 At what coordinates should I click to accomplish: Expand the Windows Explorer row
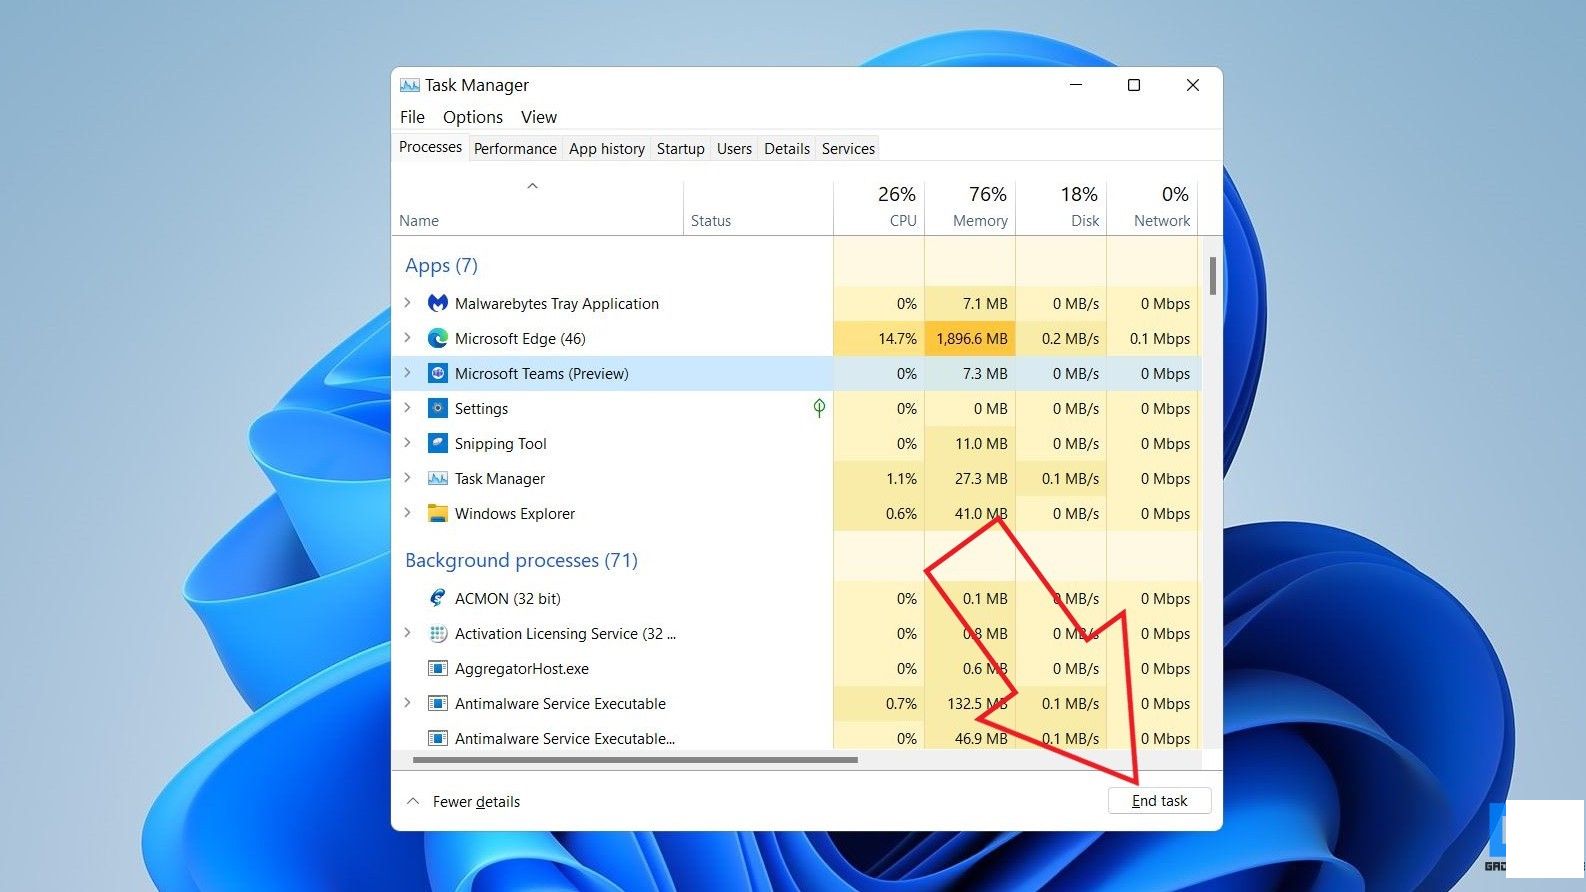407,512
